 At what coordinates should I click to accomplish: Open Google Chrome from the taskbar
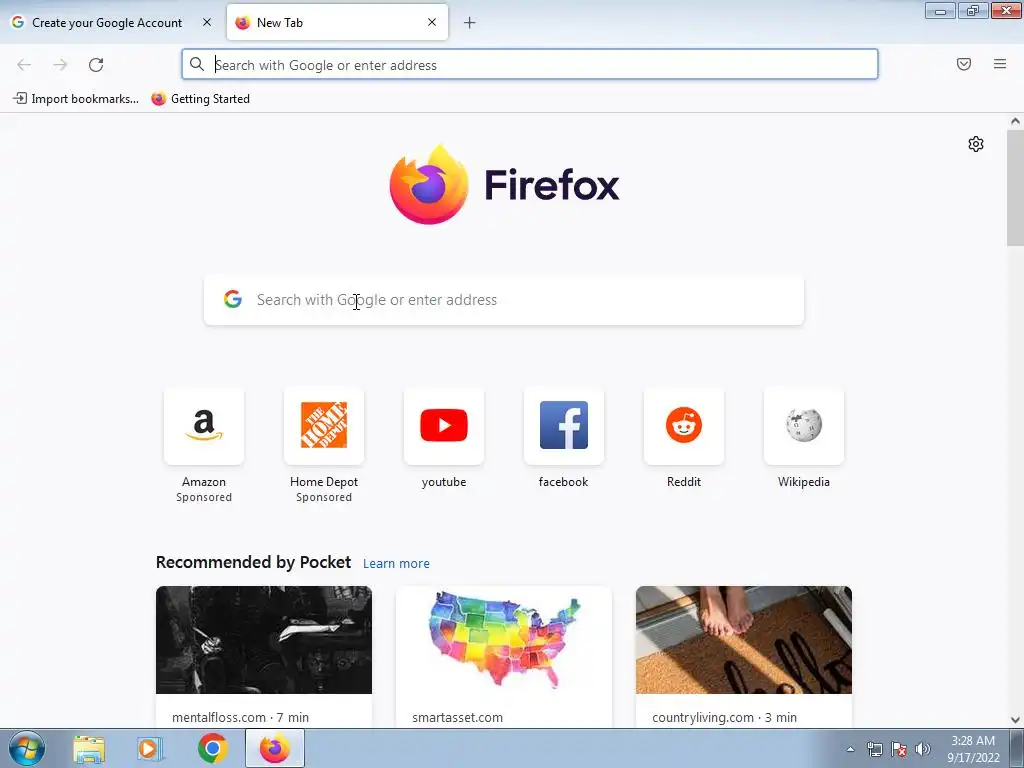click(212, 748)
